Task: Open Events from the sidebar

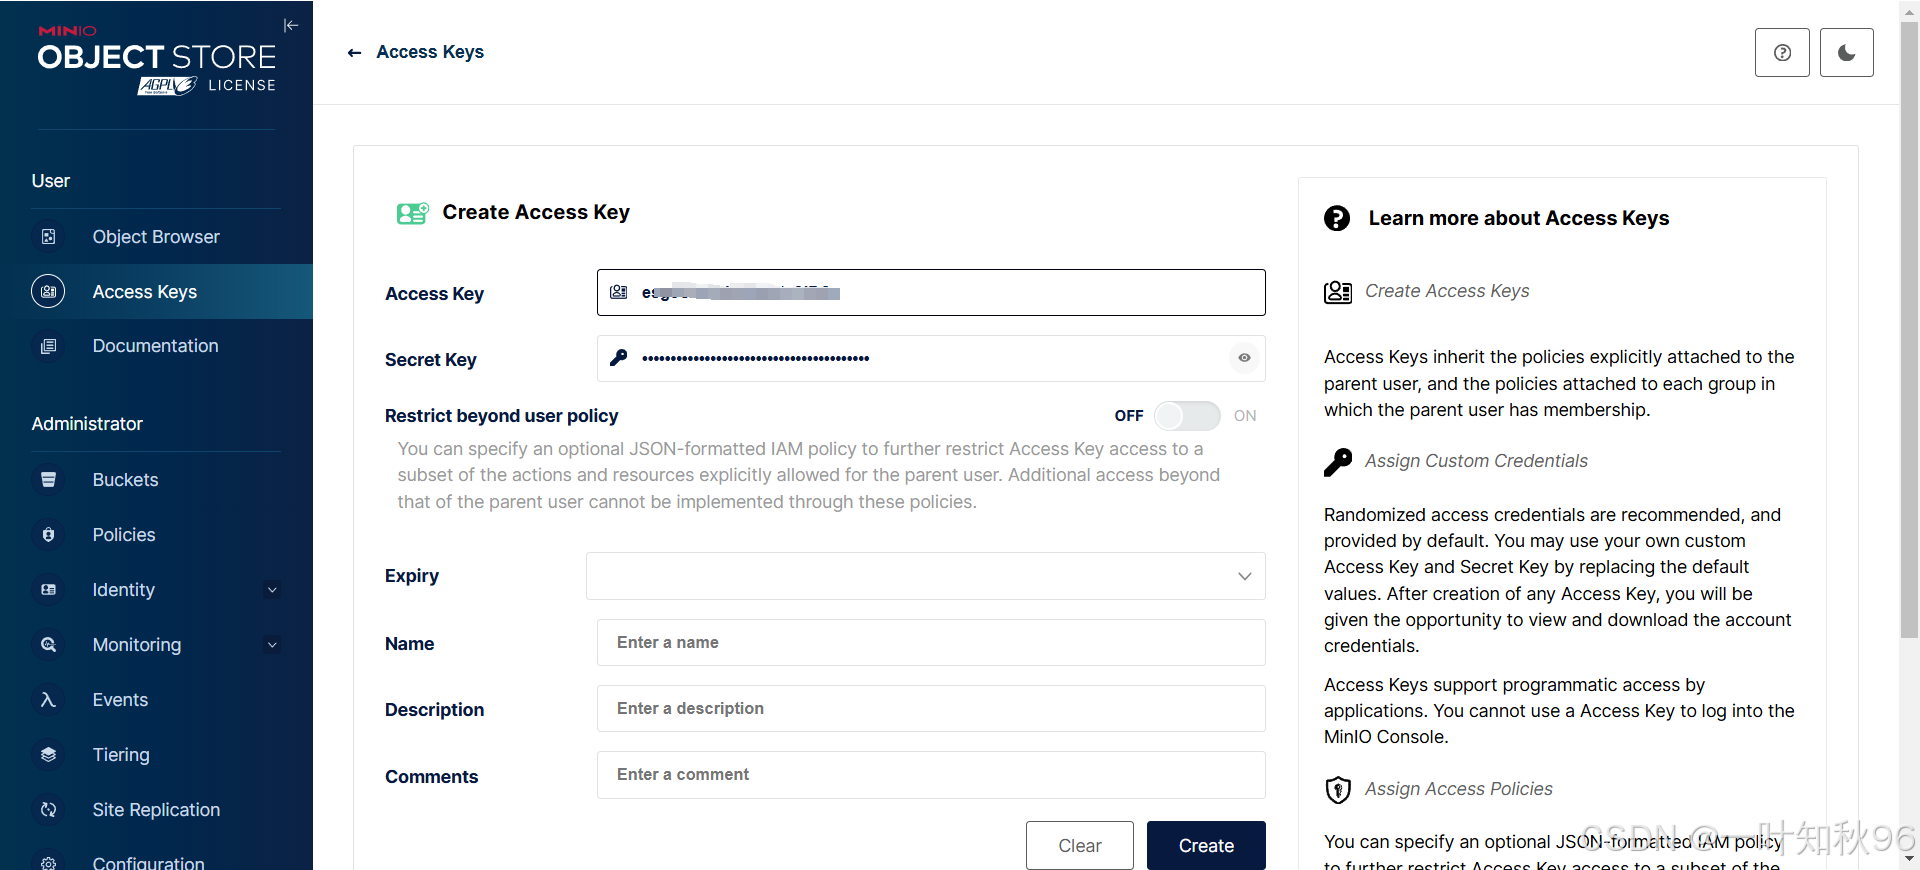Action: click(156, 700)
